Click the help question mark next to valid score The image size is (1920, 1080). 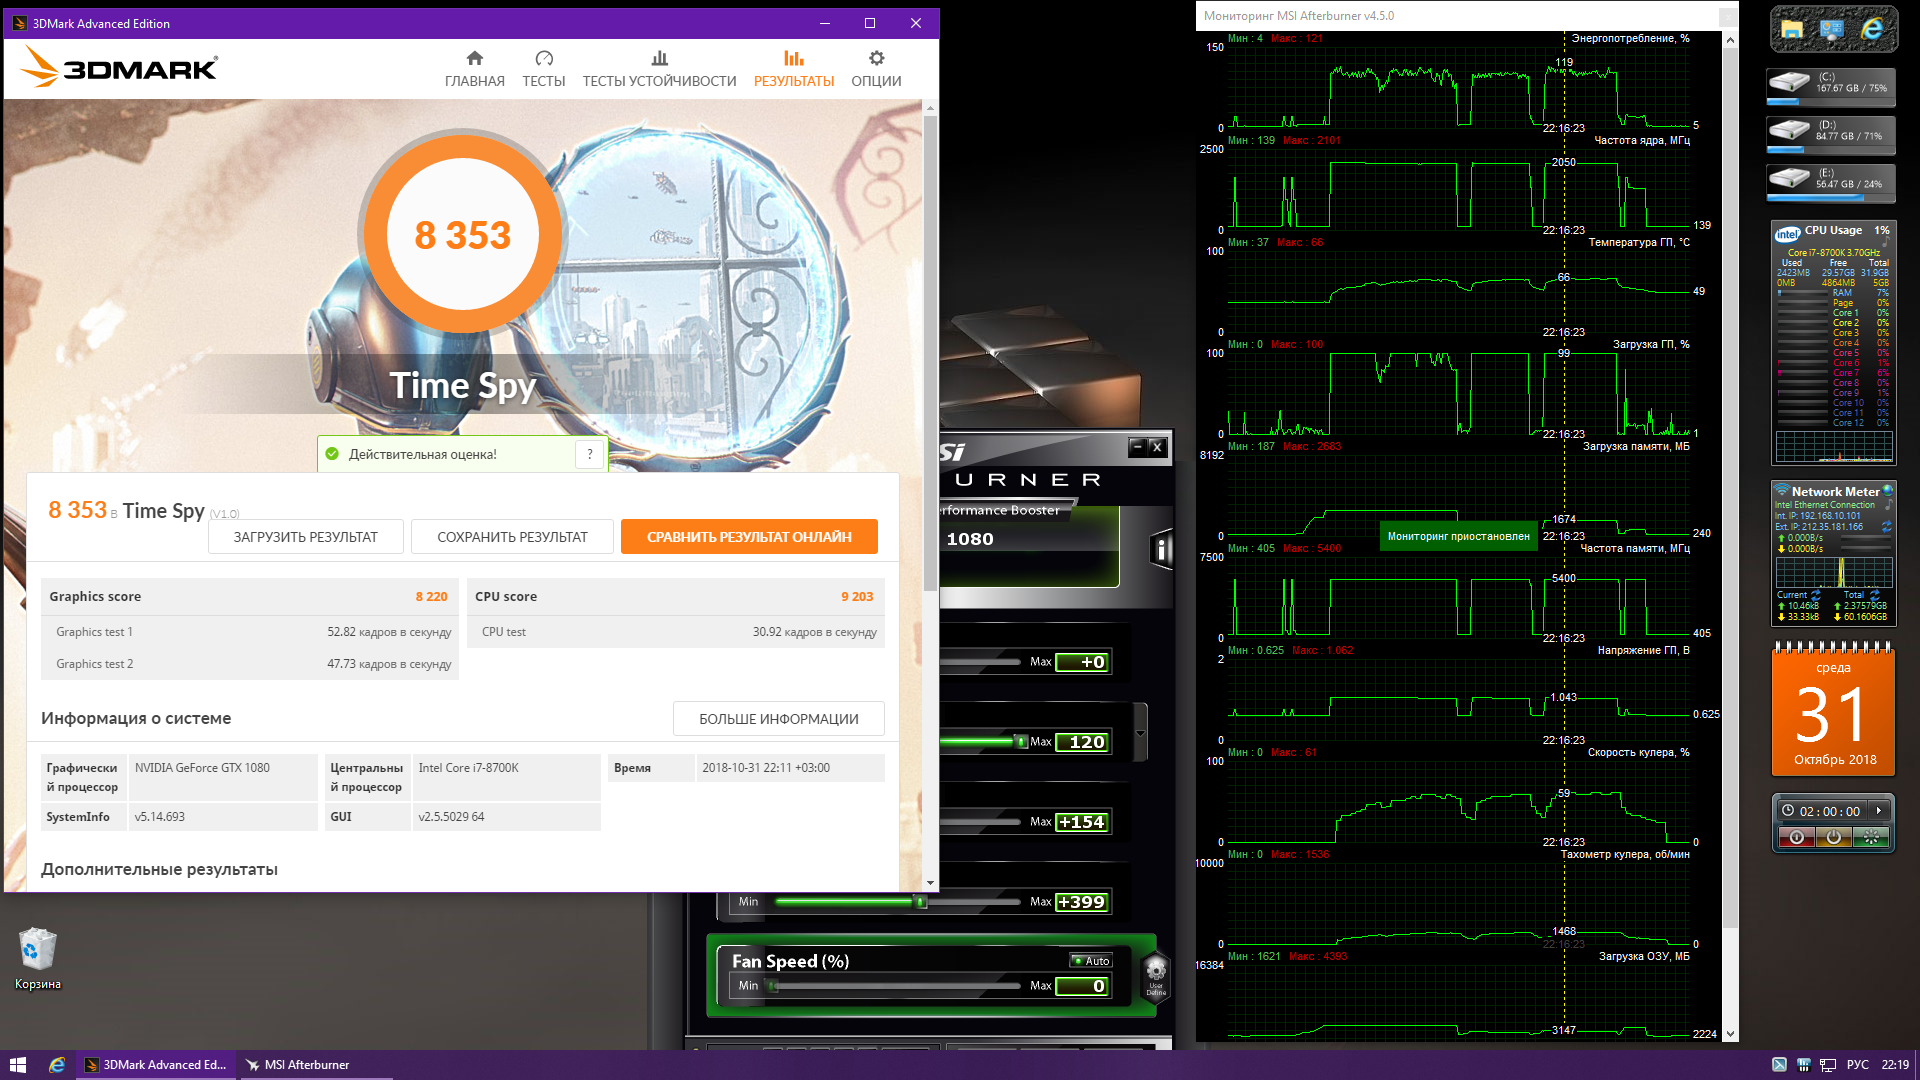coord(590,454)
